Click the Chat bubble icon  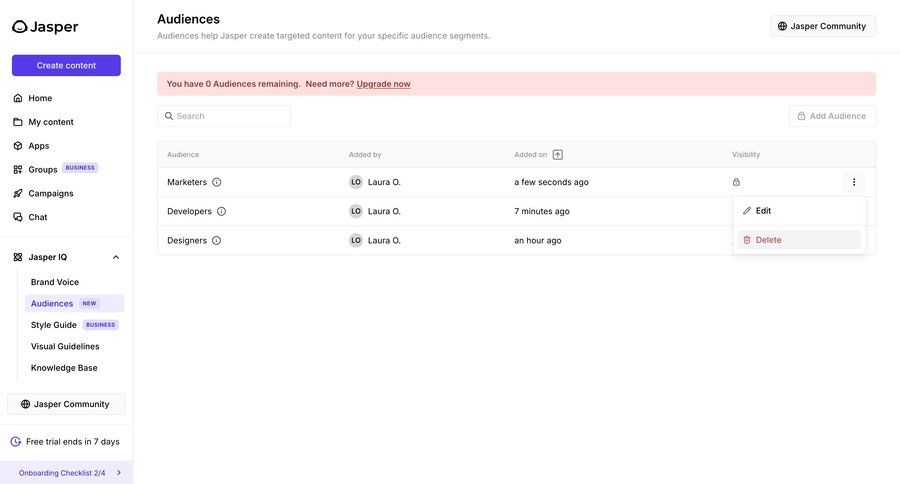tap(18, 217)
